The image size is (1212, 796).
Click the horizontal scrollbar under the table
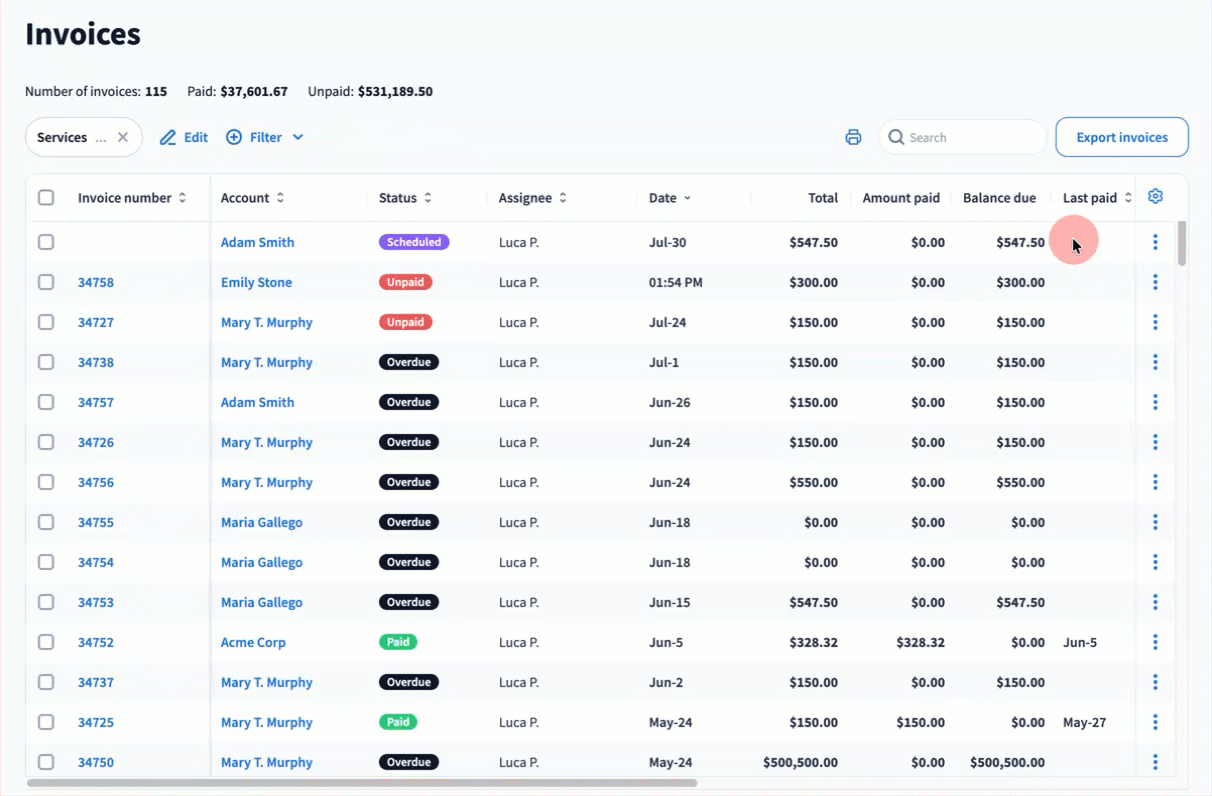pos(362,783)
